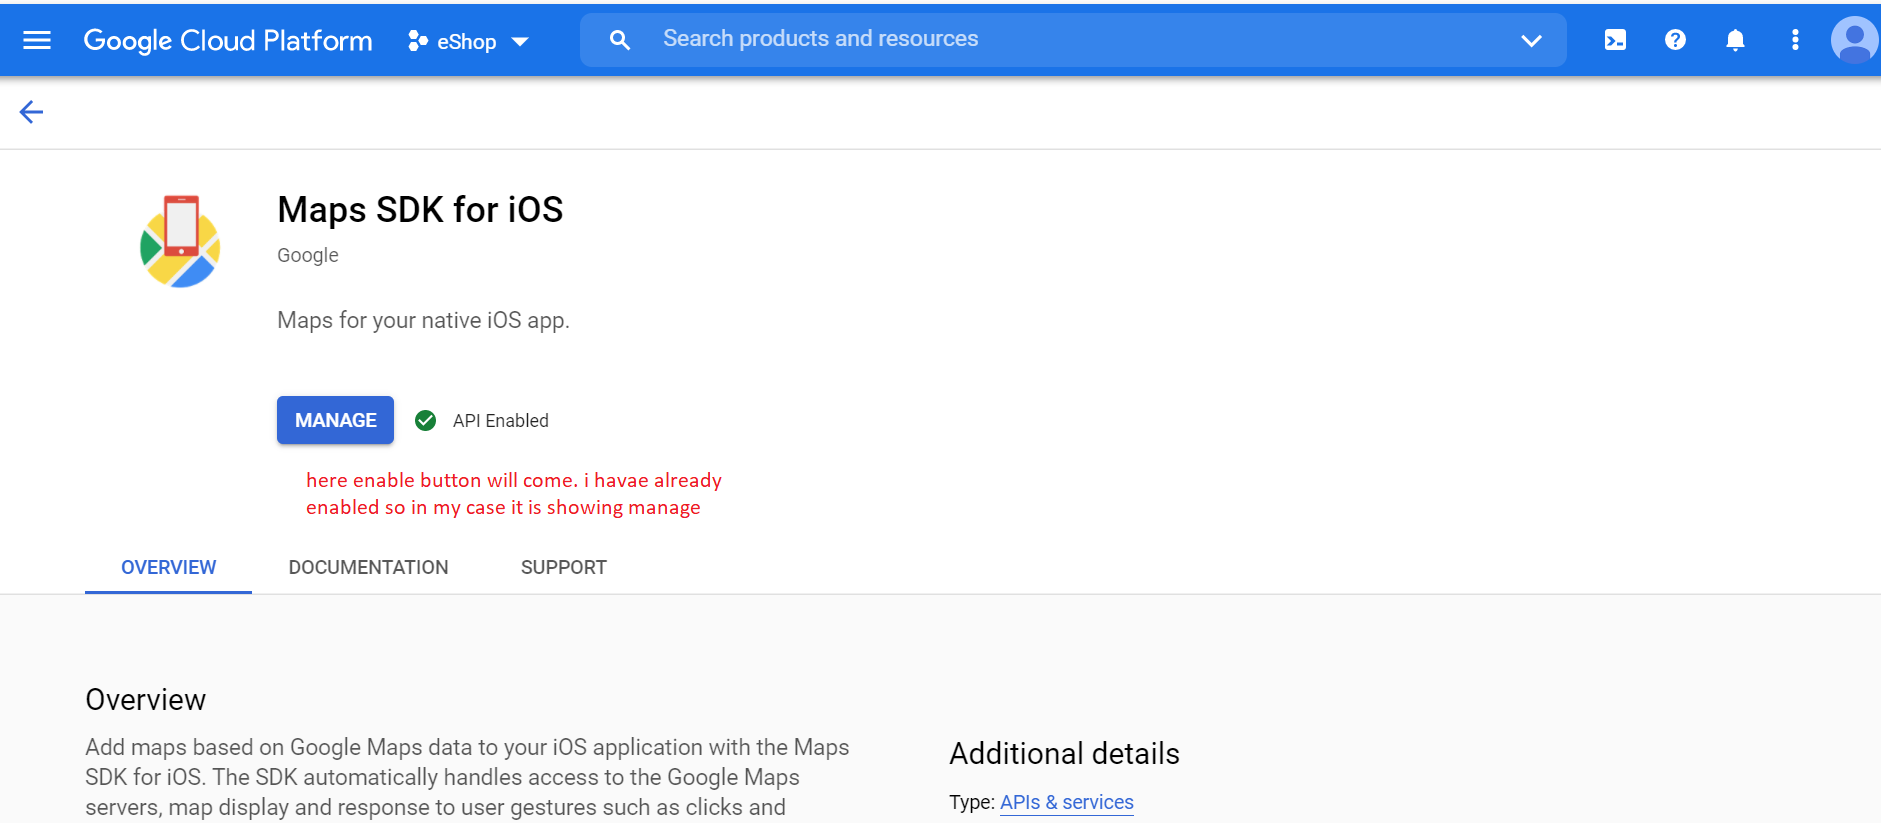Click the green API Enabled checkmark
The image size is (1881, 823).
[x=426, y=421]
